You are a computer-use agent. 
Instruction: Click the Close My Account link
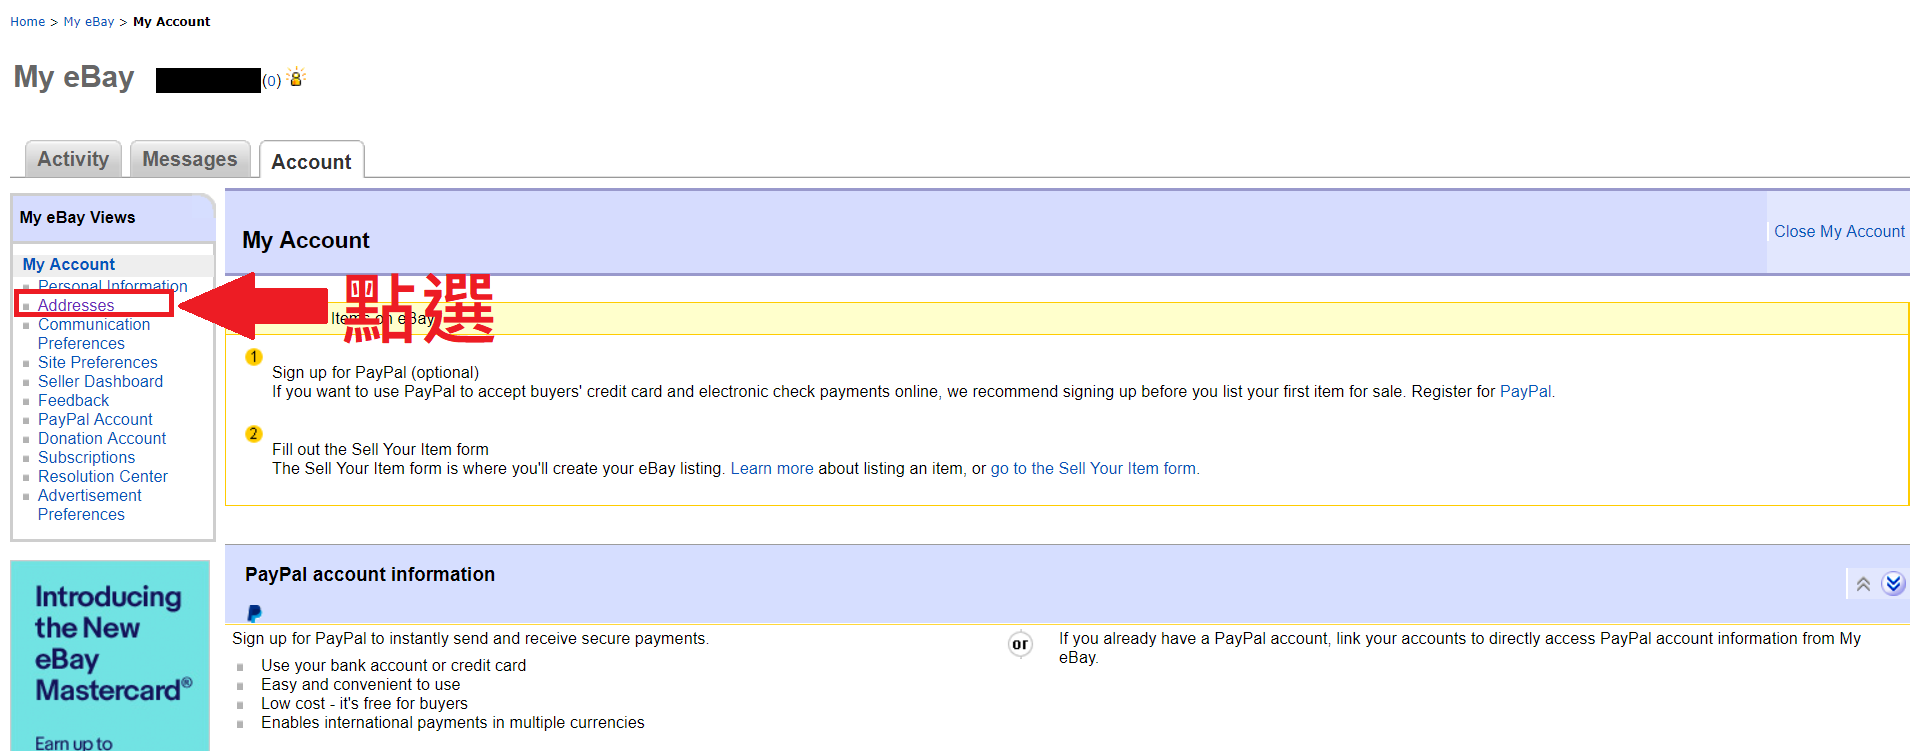(x=1839, y=231)
